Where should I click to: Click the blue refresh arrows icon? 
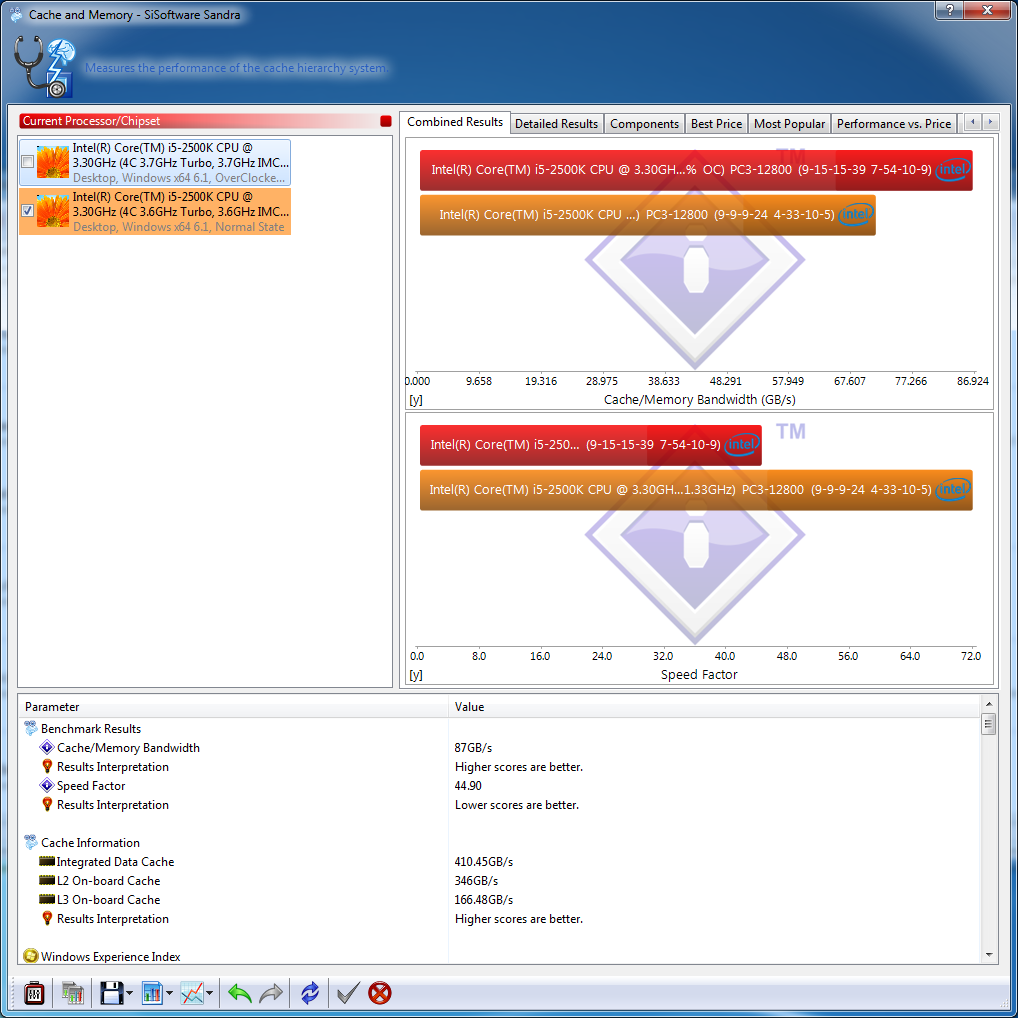coord(310,993)
